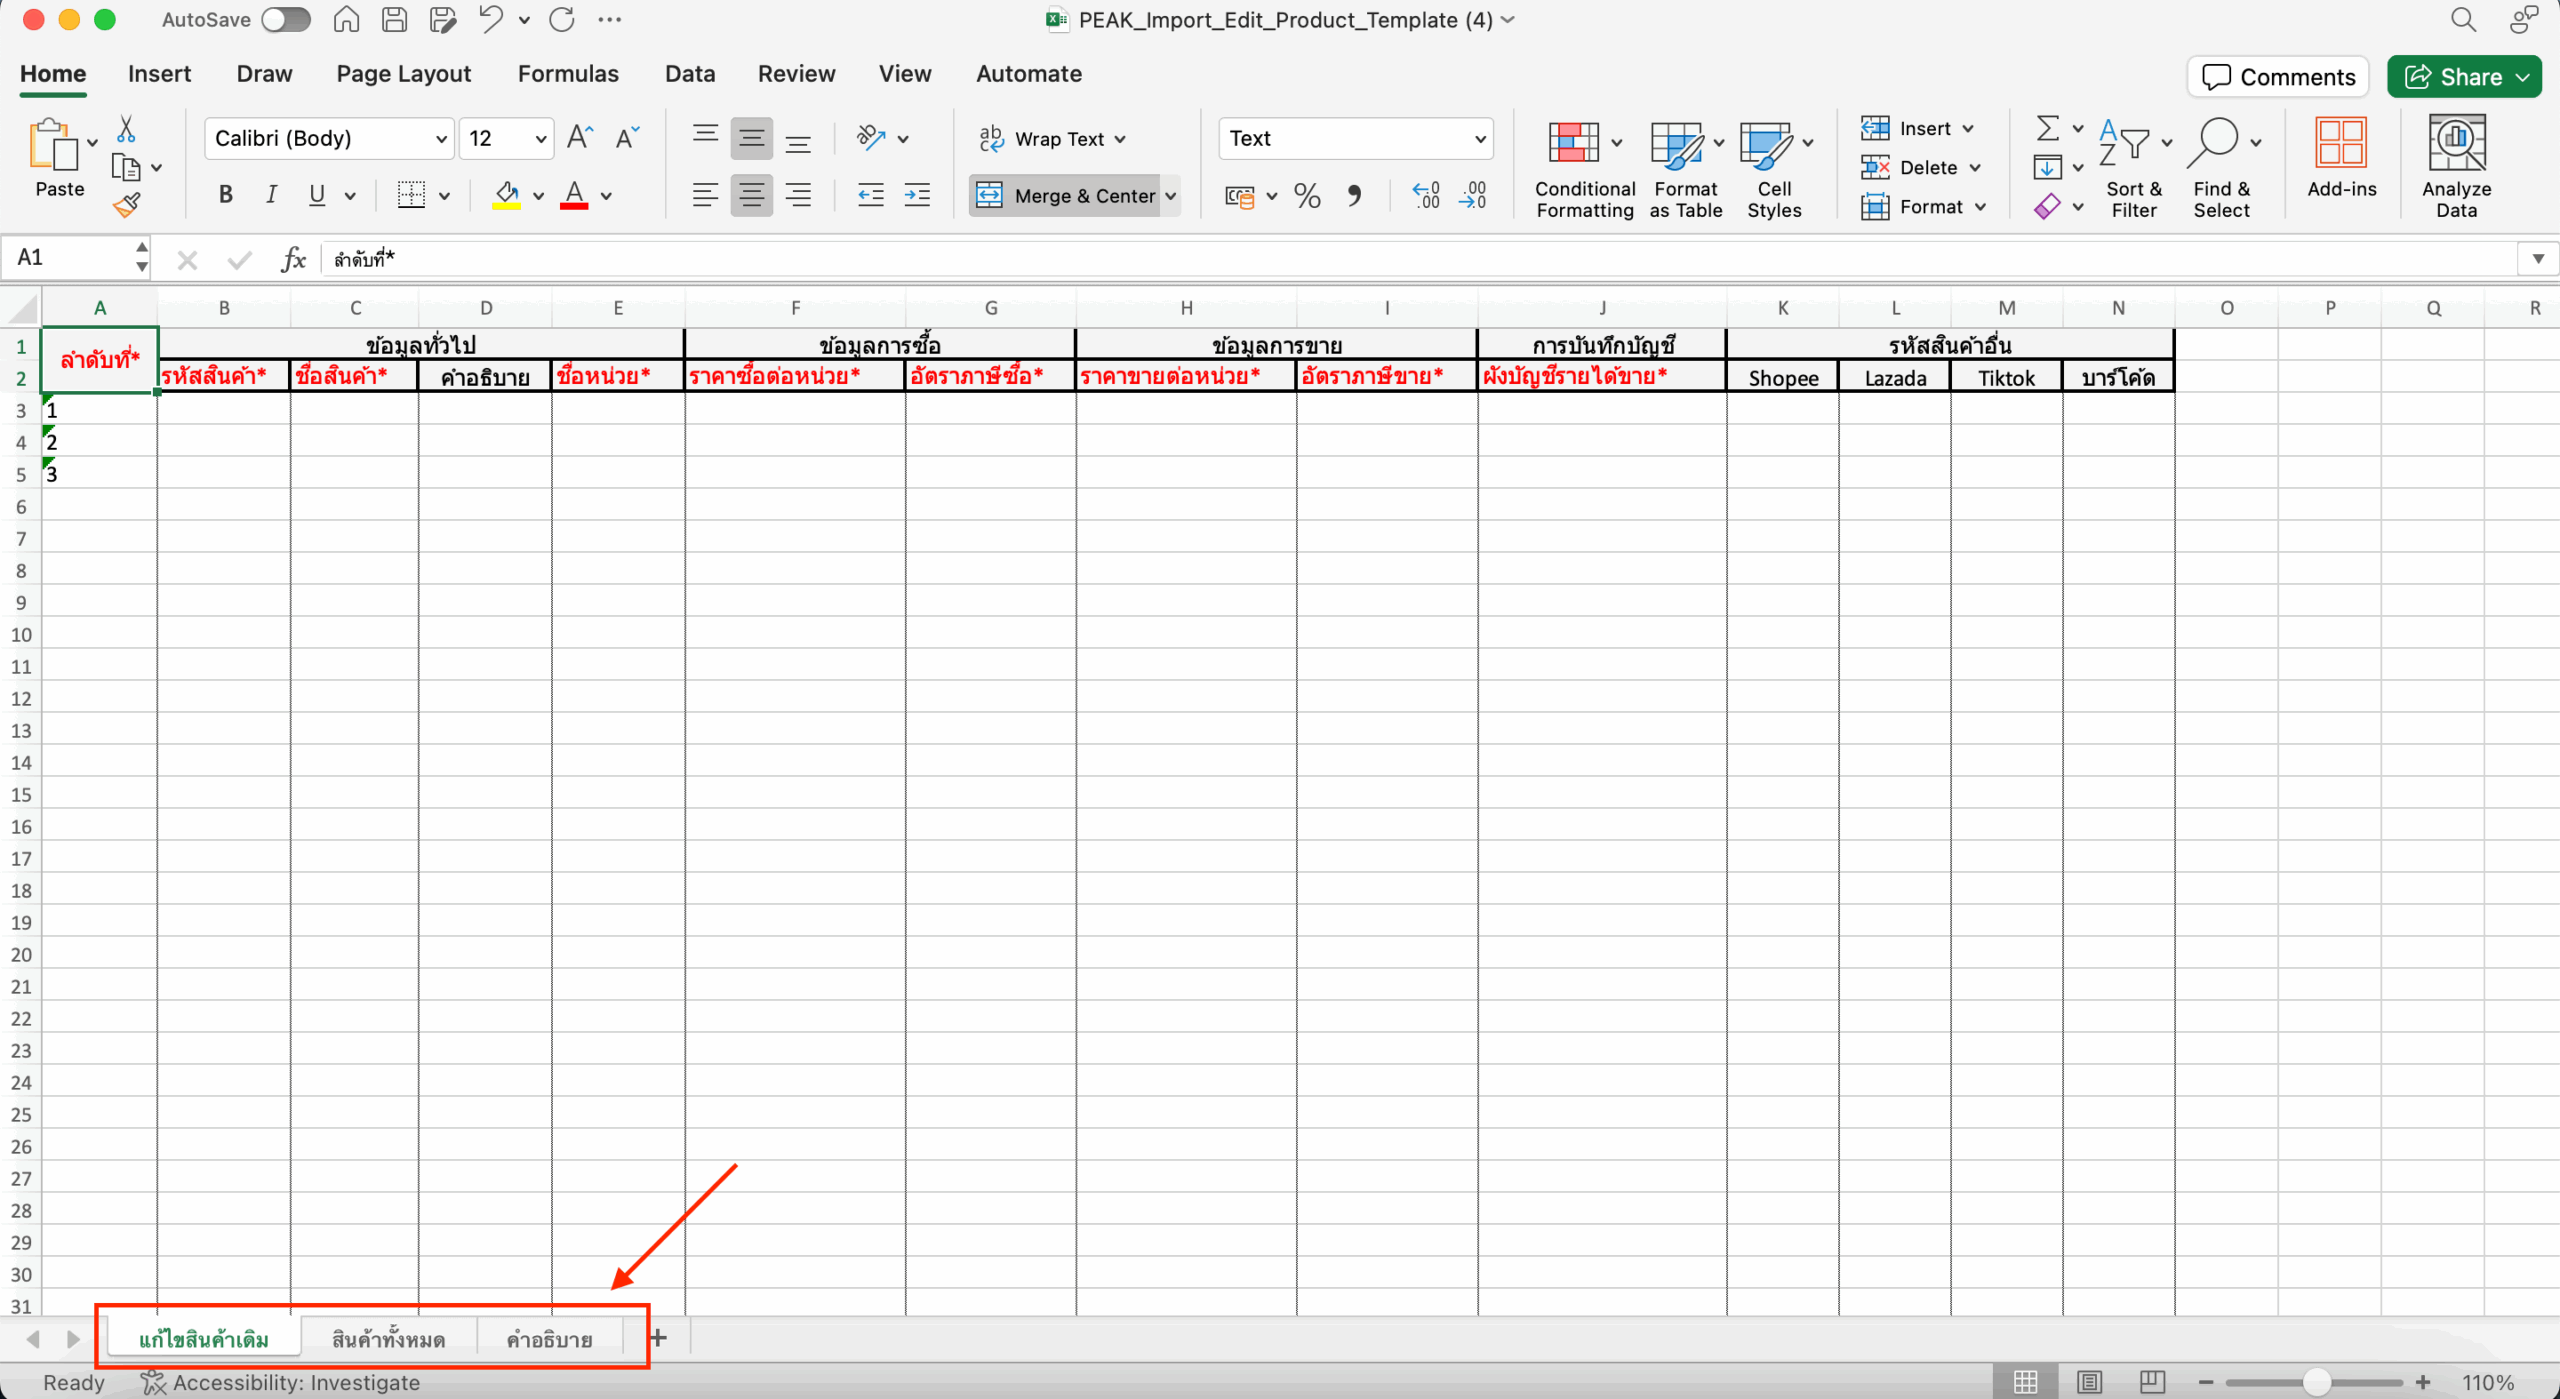Toggle AutoSave on
2560x1399 pixels.
pyautogui.click(x=285, y=19)
